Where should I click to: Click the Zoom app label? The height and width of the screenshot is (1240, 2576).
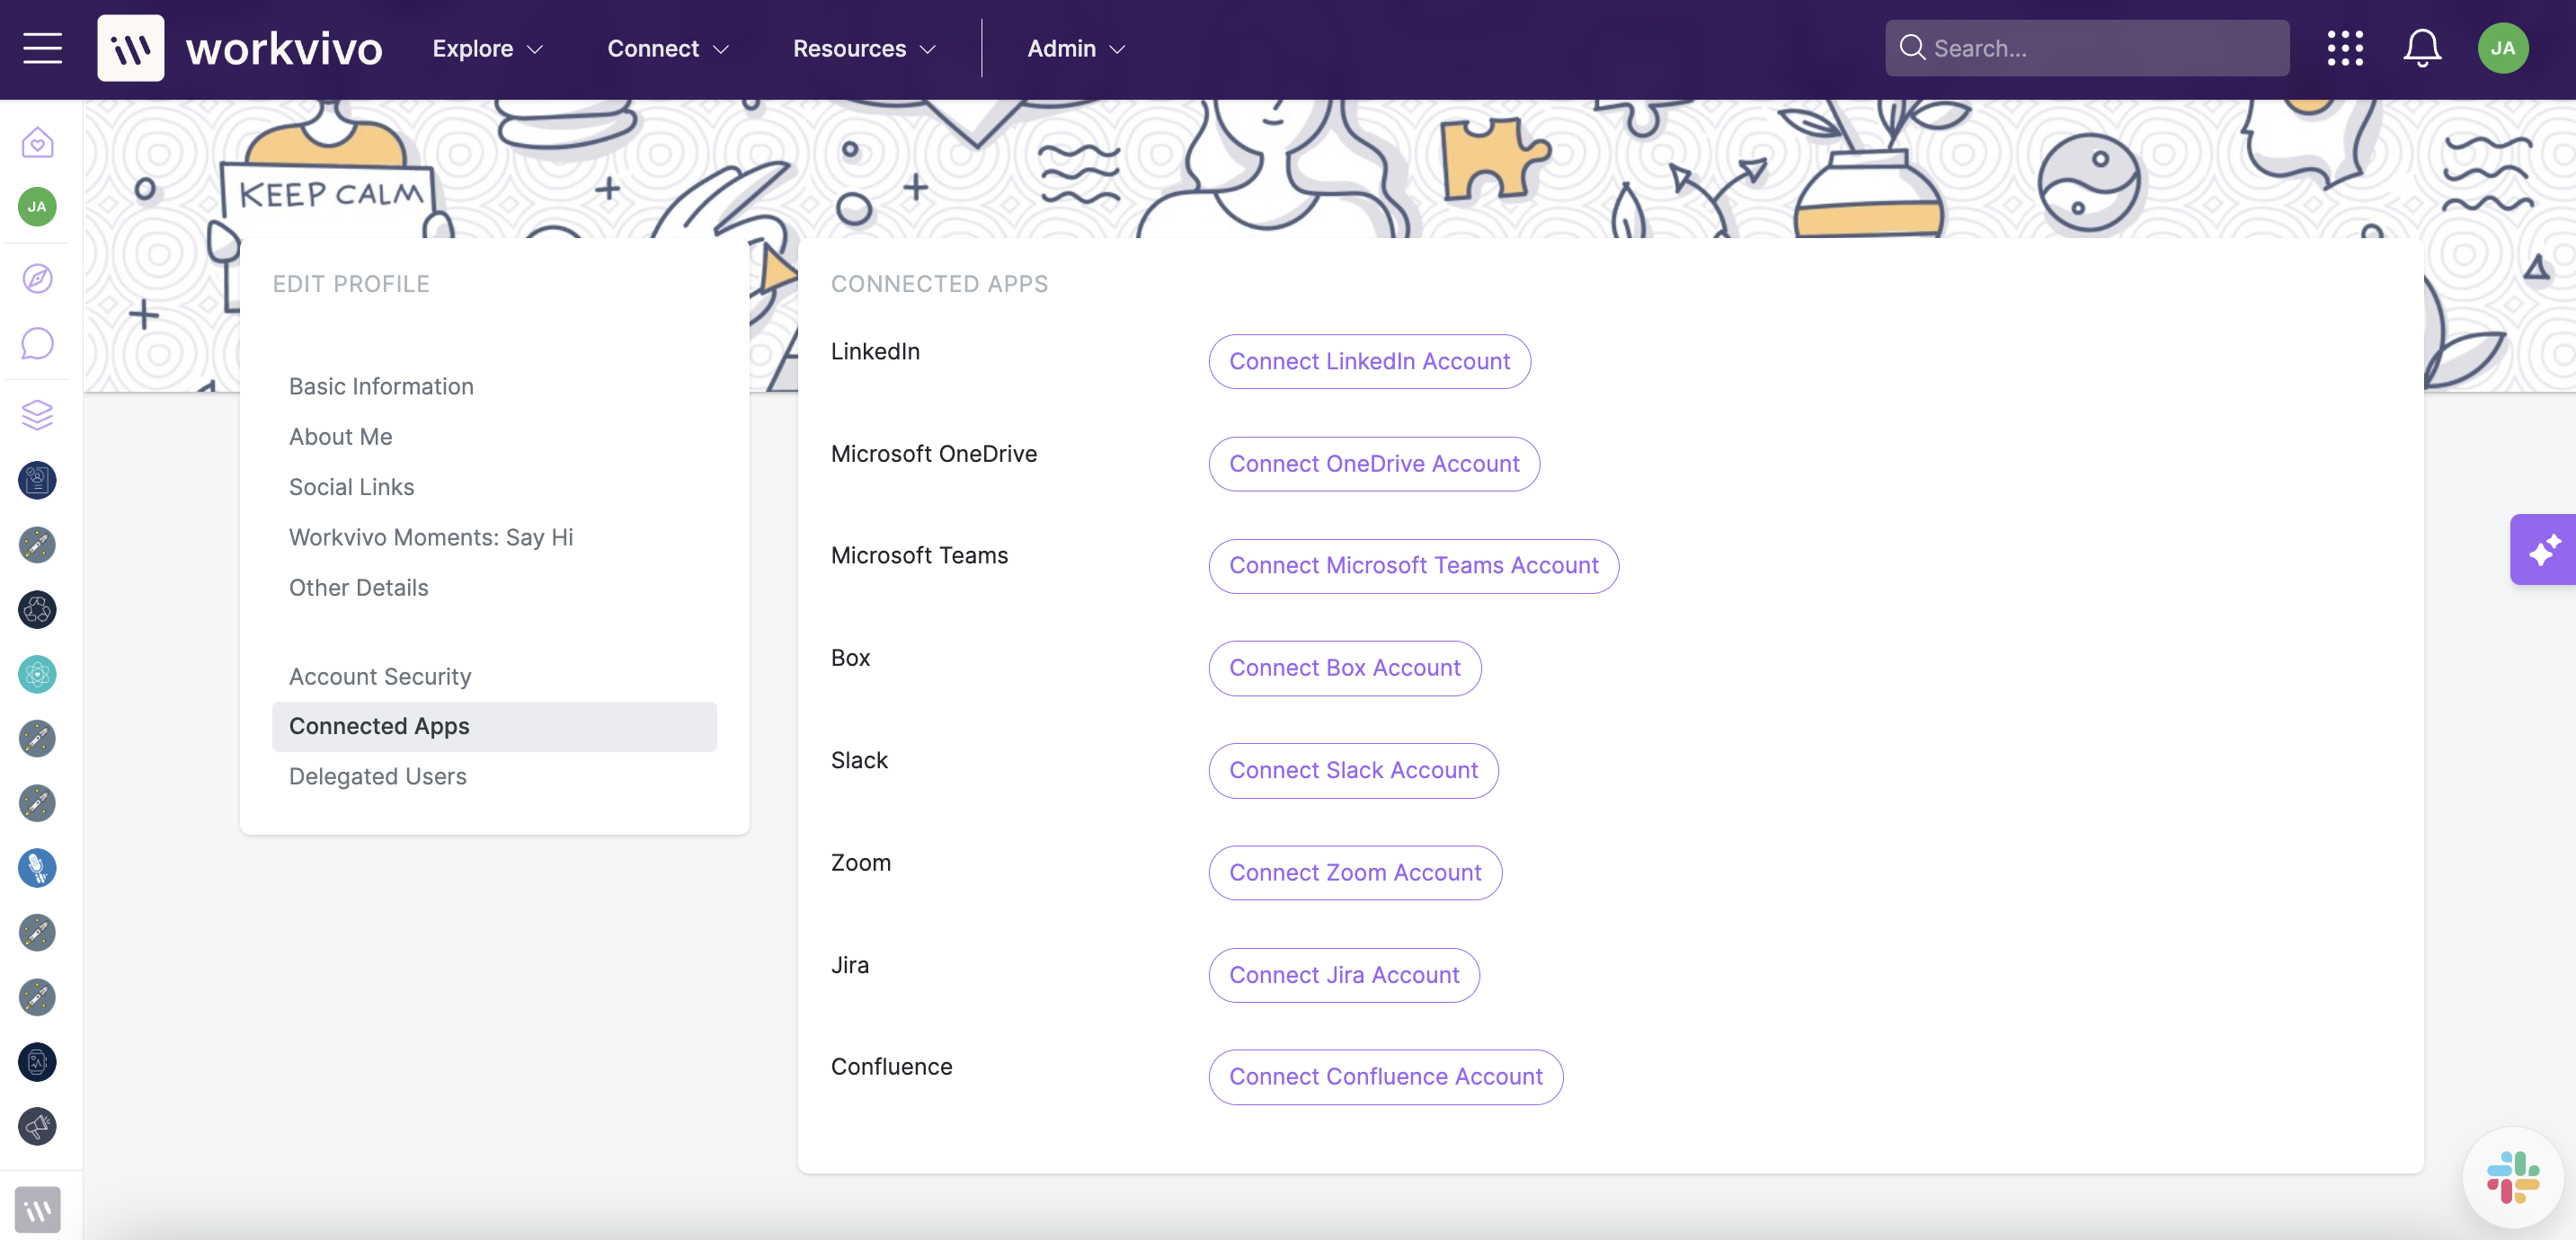point(860,862)
